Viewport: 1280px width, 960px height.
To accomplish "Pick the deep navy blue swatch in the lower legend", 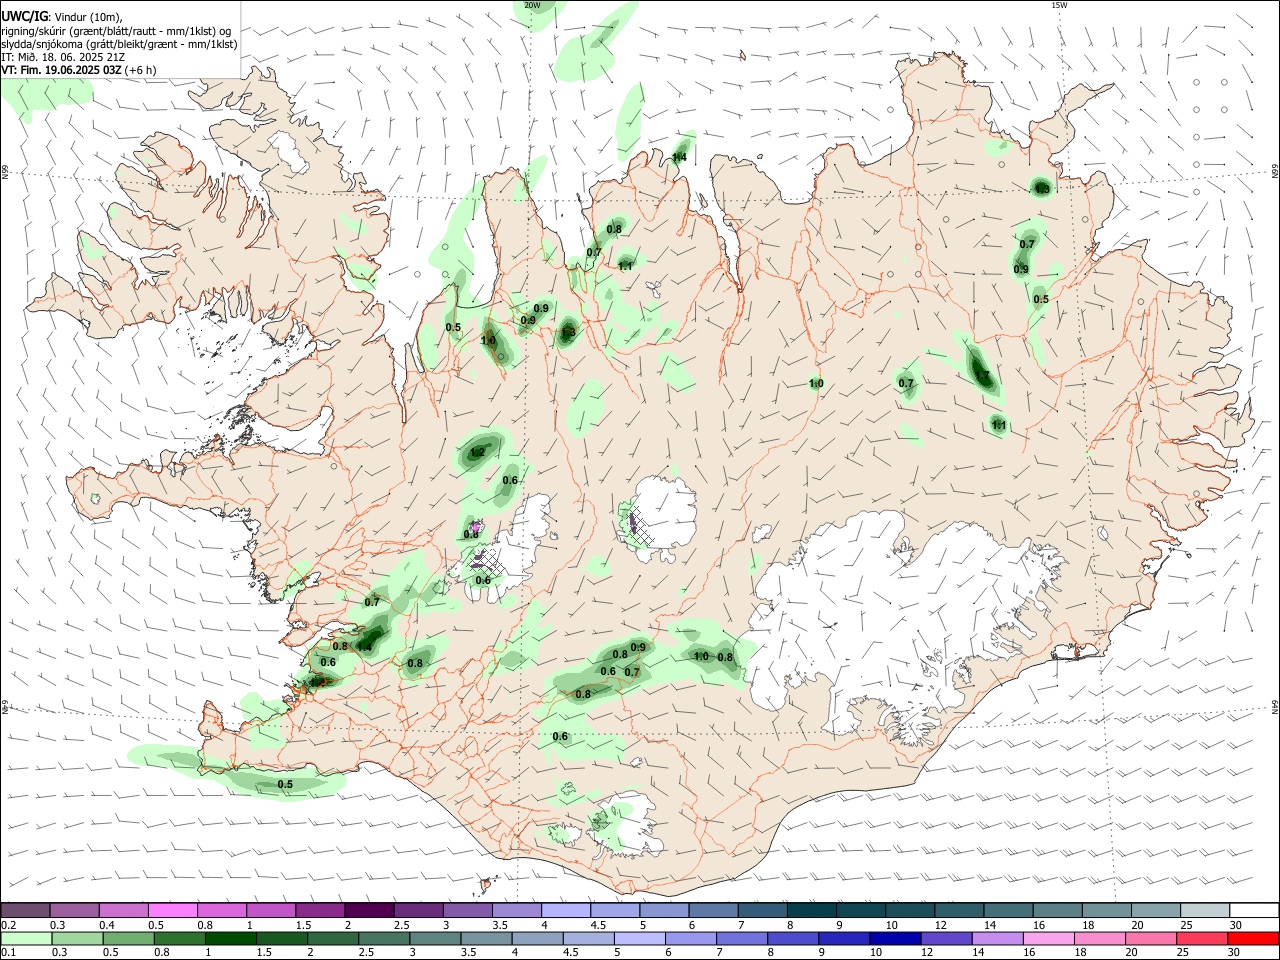I will point(893,938).
